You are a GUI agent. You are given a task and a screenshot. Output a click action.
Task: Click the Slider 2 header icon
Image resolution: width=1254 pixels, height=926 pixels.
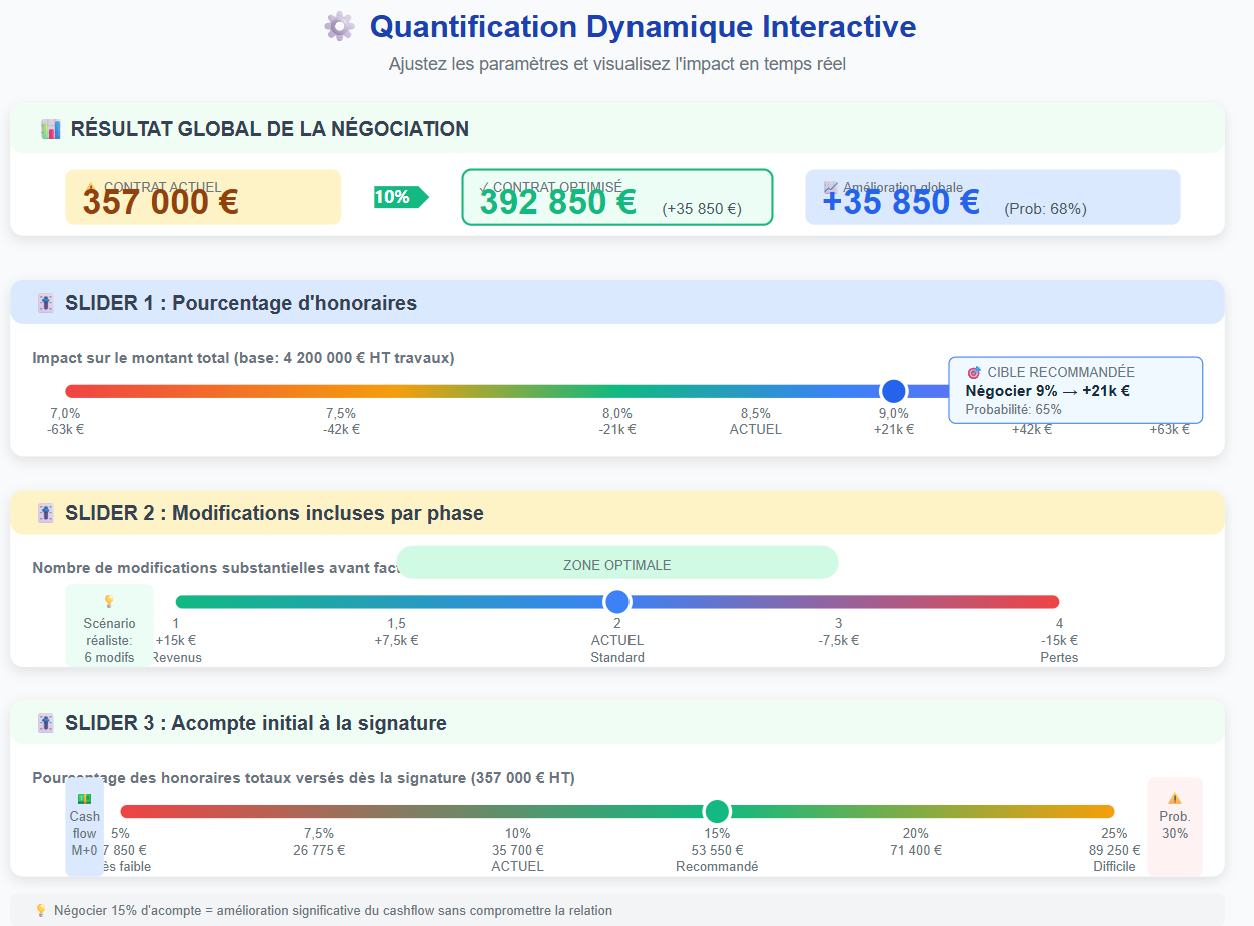[x=45, y=513]
